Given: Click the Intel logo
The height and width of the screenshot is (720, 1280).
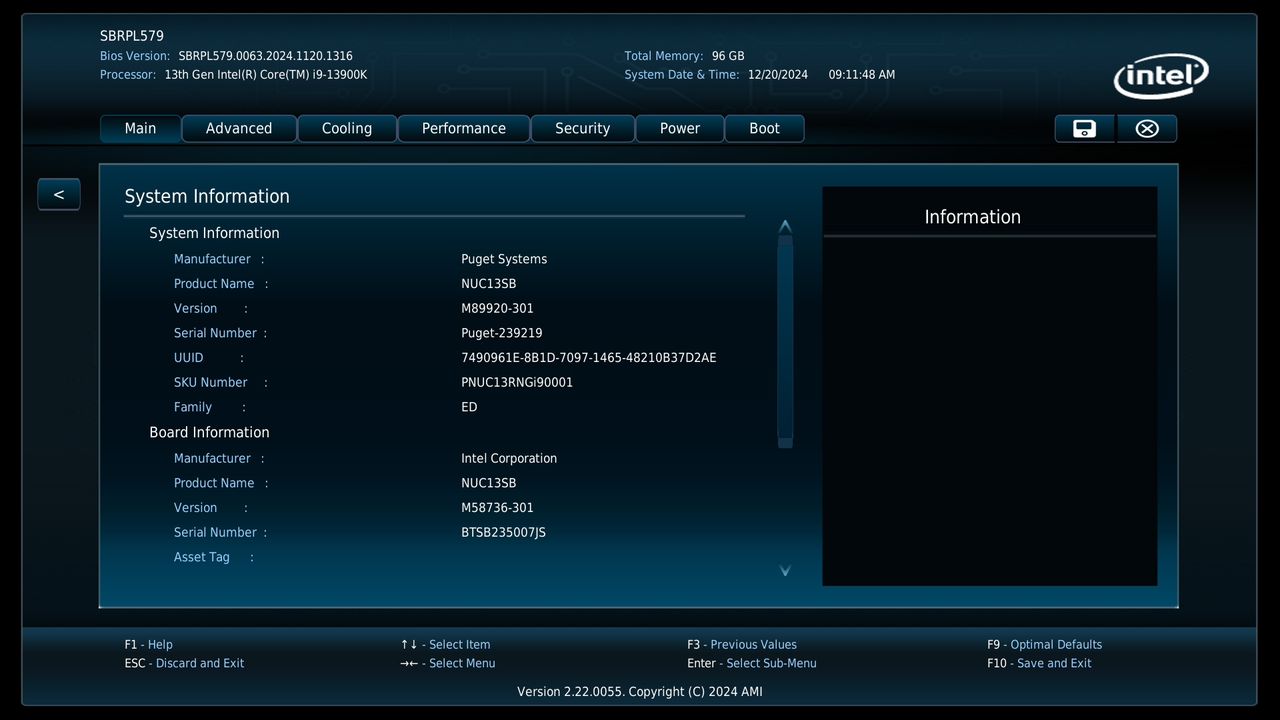Looking at the screenshot, I should point(1161,76).
